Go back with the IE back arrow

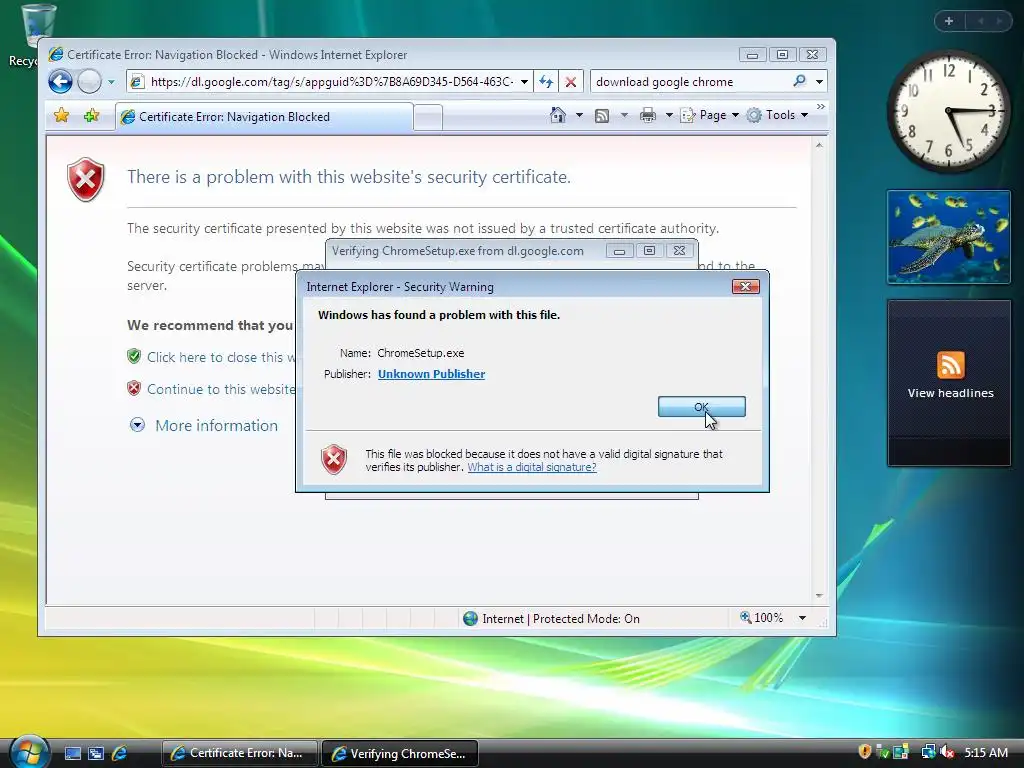pos(60,82)
